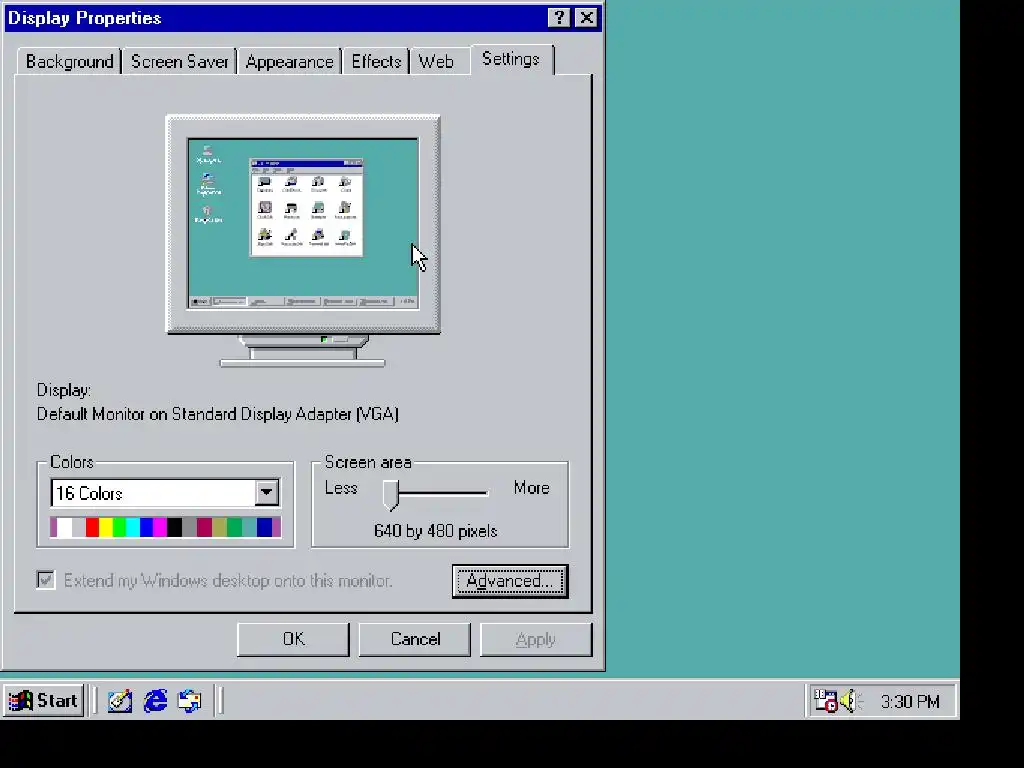
Task: Click the color palette preview bar
Action: pos(165,527)
